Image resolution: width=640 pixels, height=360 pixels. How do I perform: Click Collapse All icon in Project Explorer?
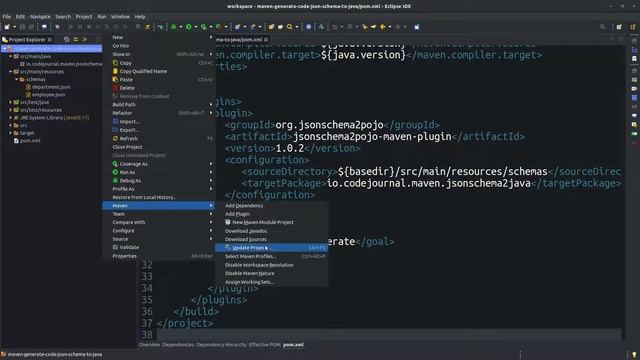point(67,40)
